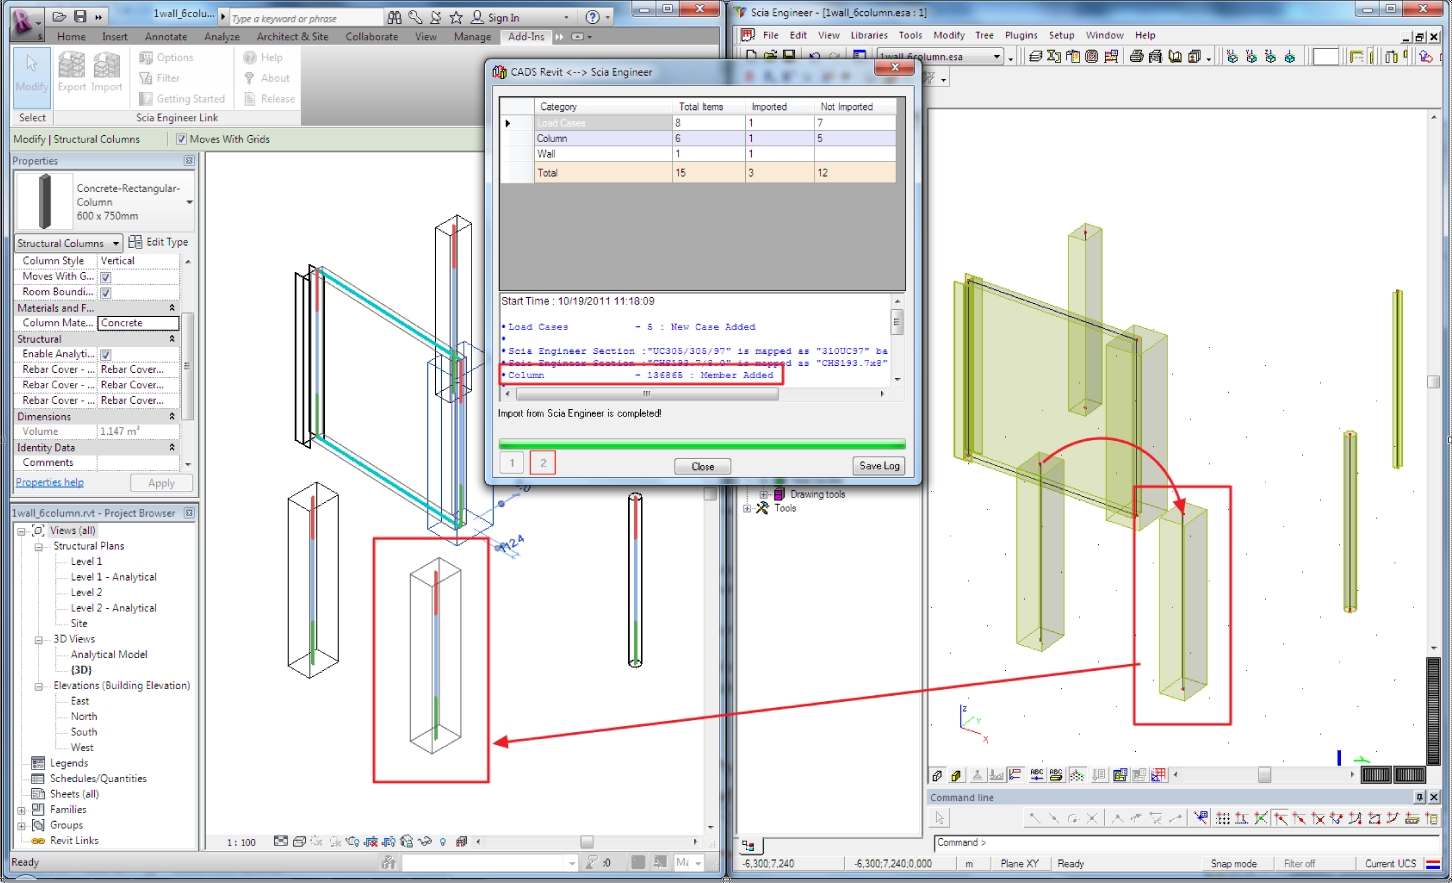Uncheck Moves With Grids in the options bar
Viewport: 1452px width, 883px height.
pos(181,139)
